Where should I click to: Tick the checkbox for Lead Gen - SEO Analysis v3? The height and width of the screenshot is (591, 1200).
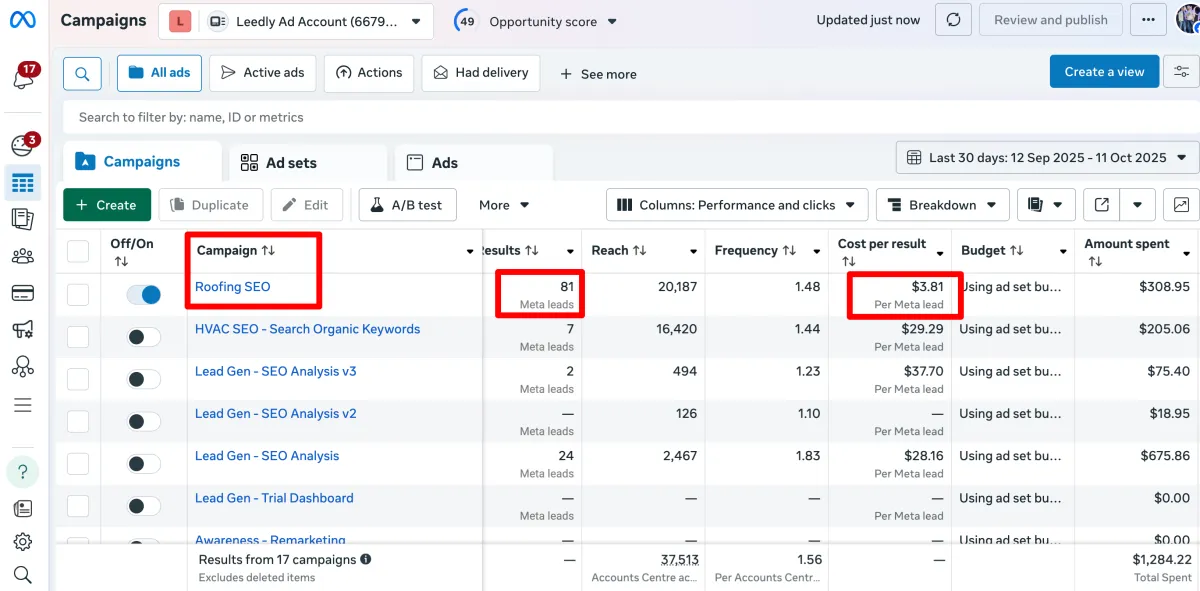78,379
